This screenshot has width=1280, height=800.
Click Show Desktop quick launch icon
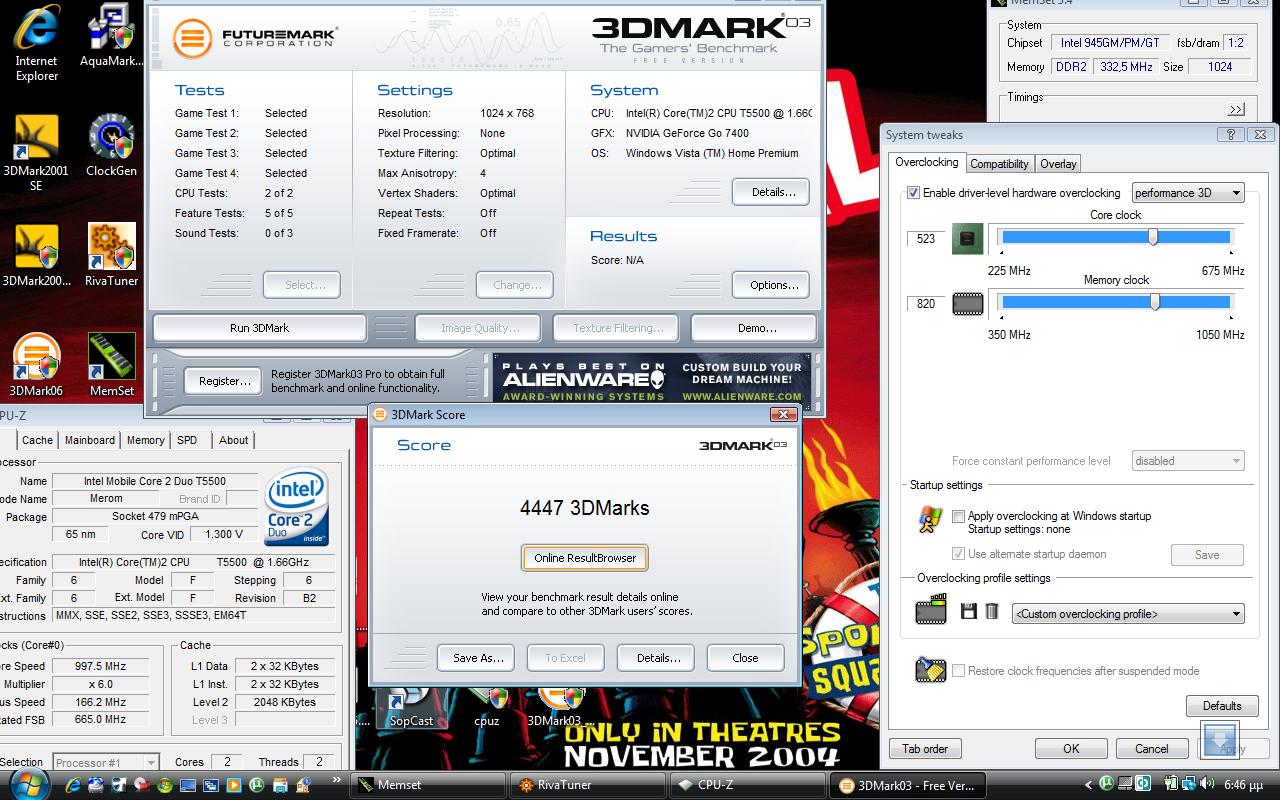click(188, 785)
